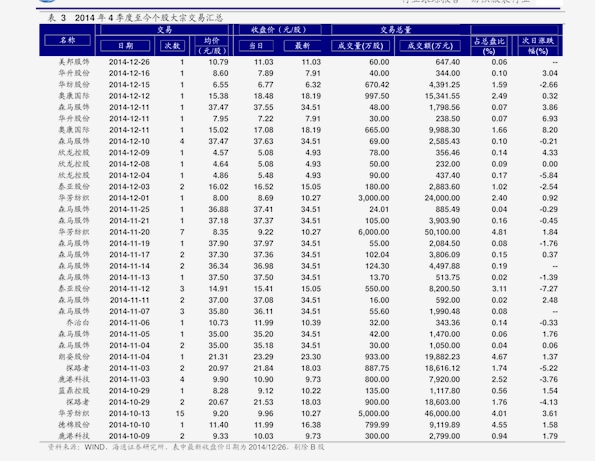Select the 乔治白 row name cell
This screenshot has height=461, width=595.
pyautogui.click(x=78, y=323)
